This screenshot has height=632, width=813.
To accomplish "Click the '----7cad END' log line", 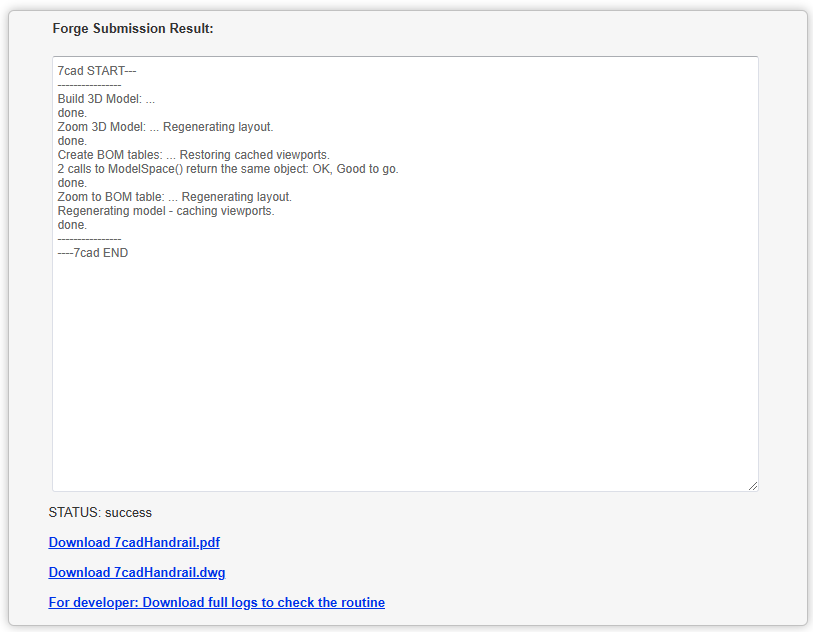I will point(93,253).
